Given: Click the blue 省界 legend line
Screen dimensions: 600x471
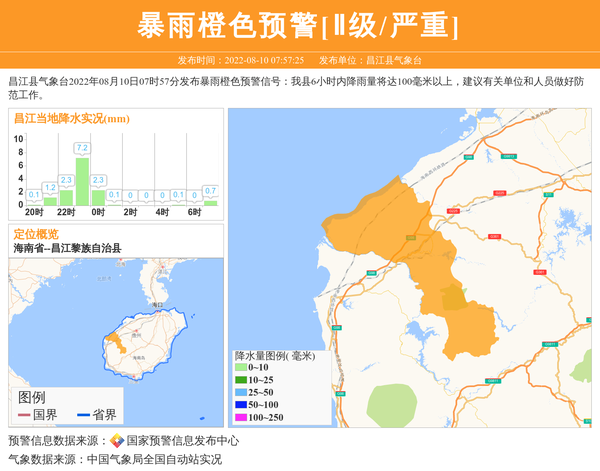Looking at the screenshot, I should tap(85, 415).
